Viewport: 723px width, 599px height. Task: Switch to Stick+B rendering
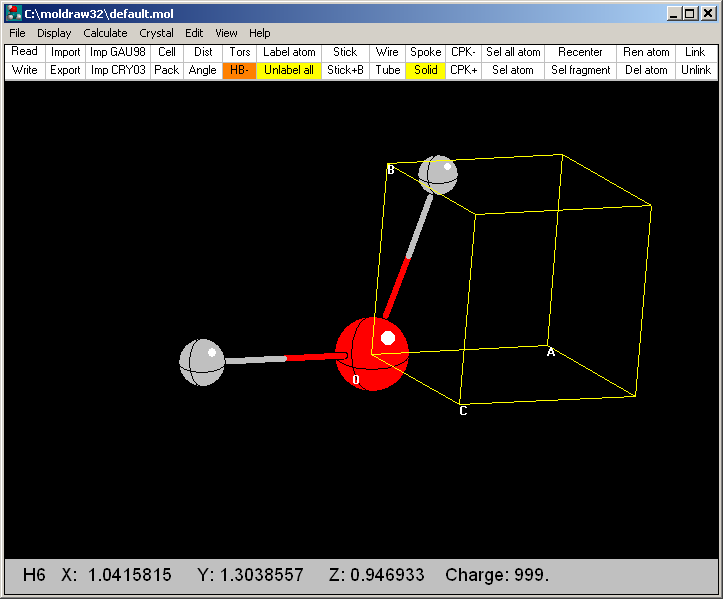345,70
